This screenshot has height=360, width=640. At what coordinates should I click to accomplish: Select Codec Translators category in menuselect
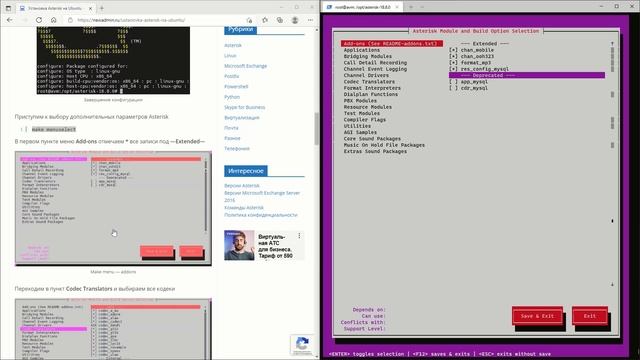click(369, 82)
